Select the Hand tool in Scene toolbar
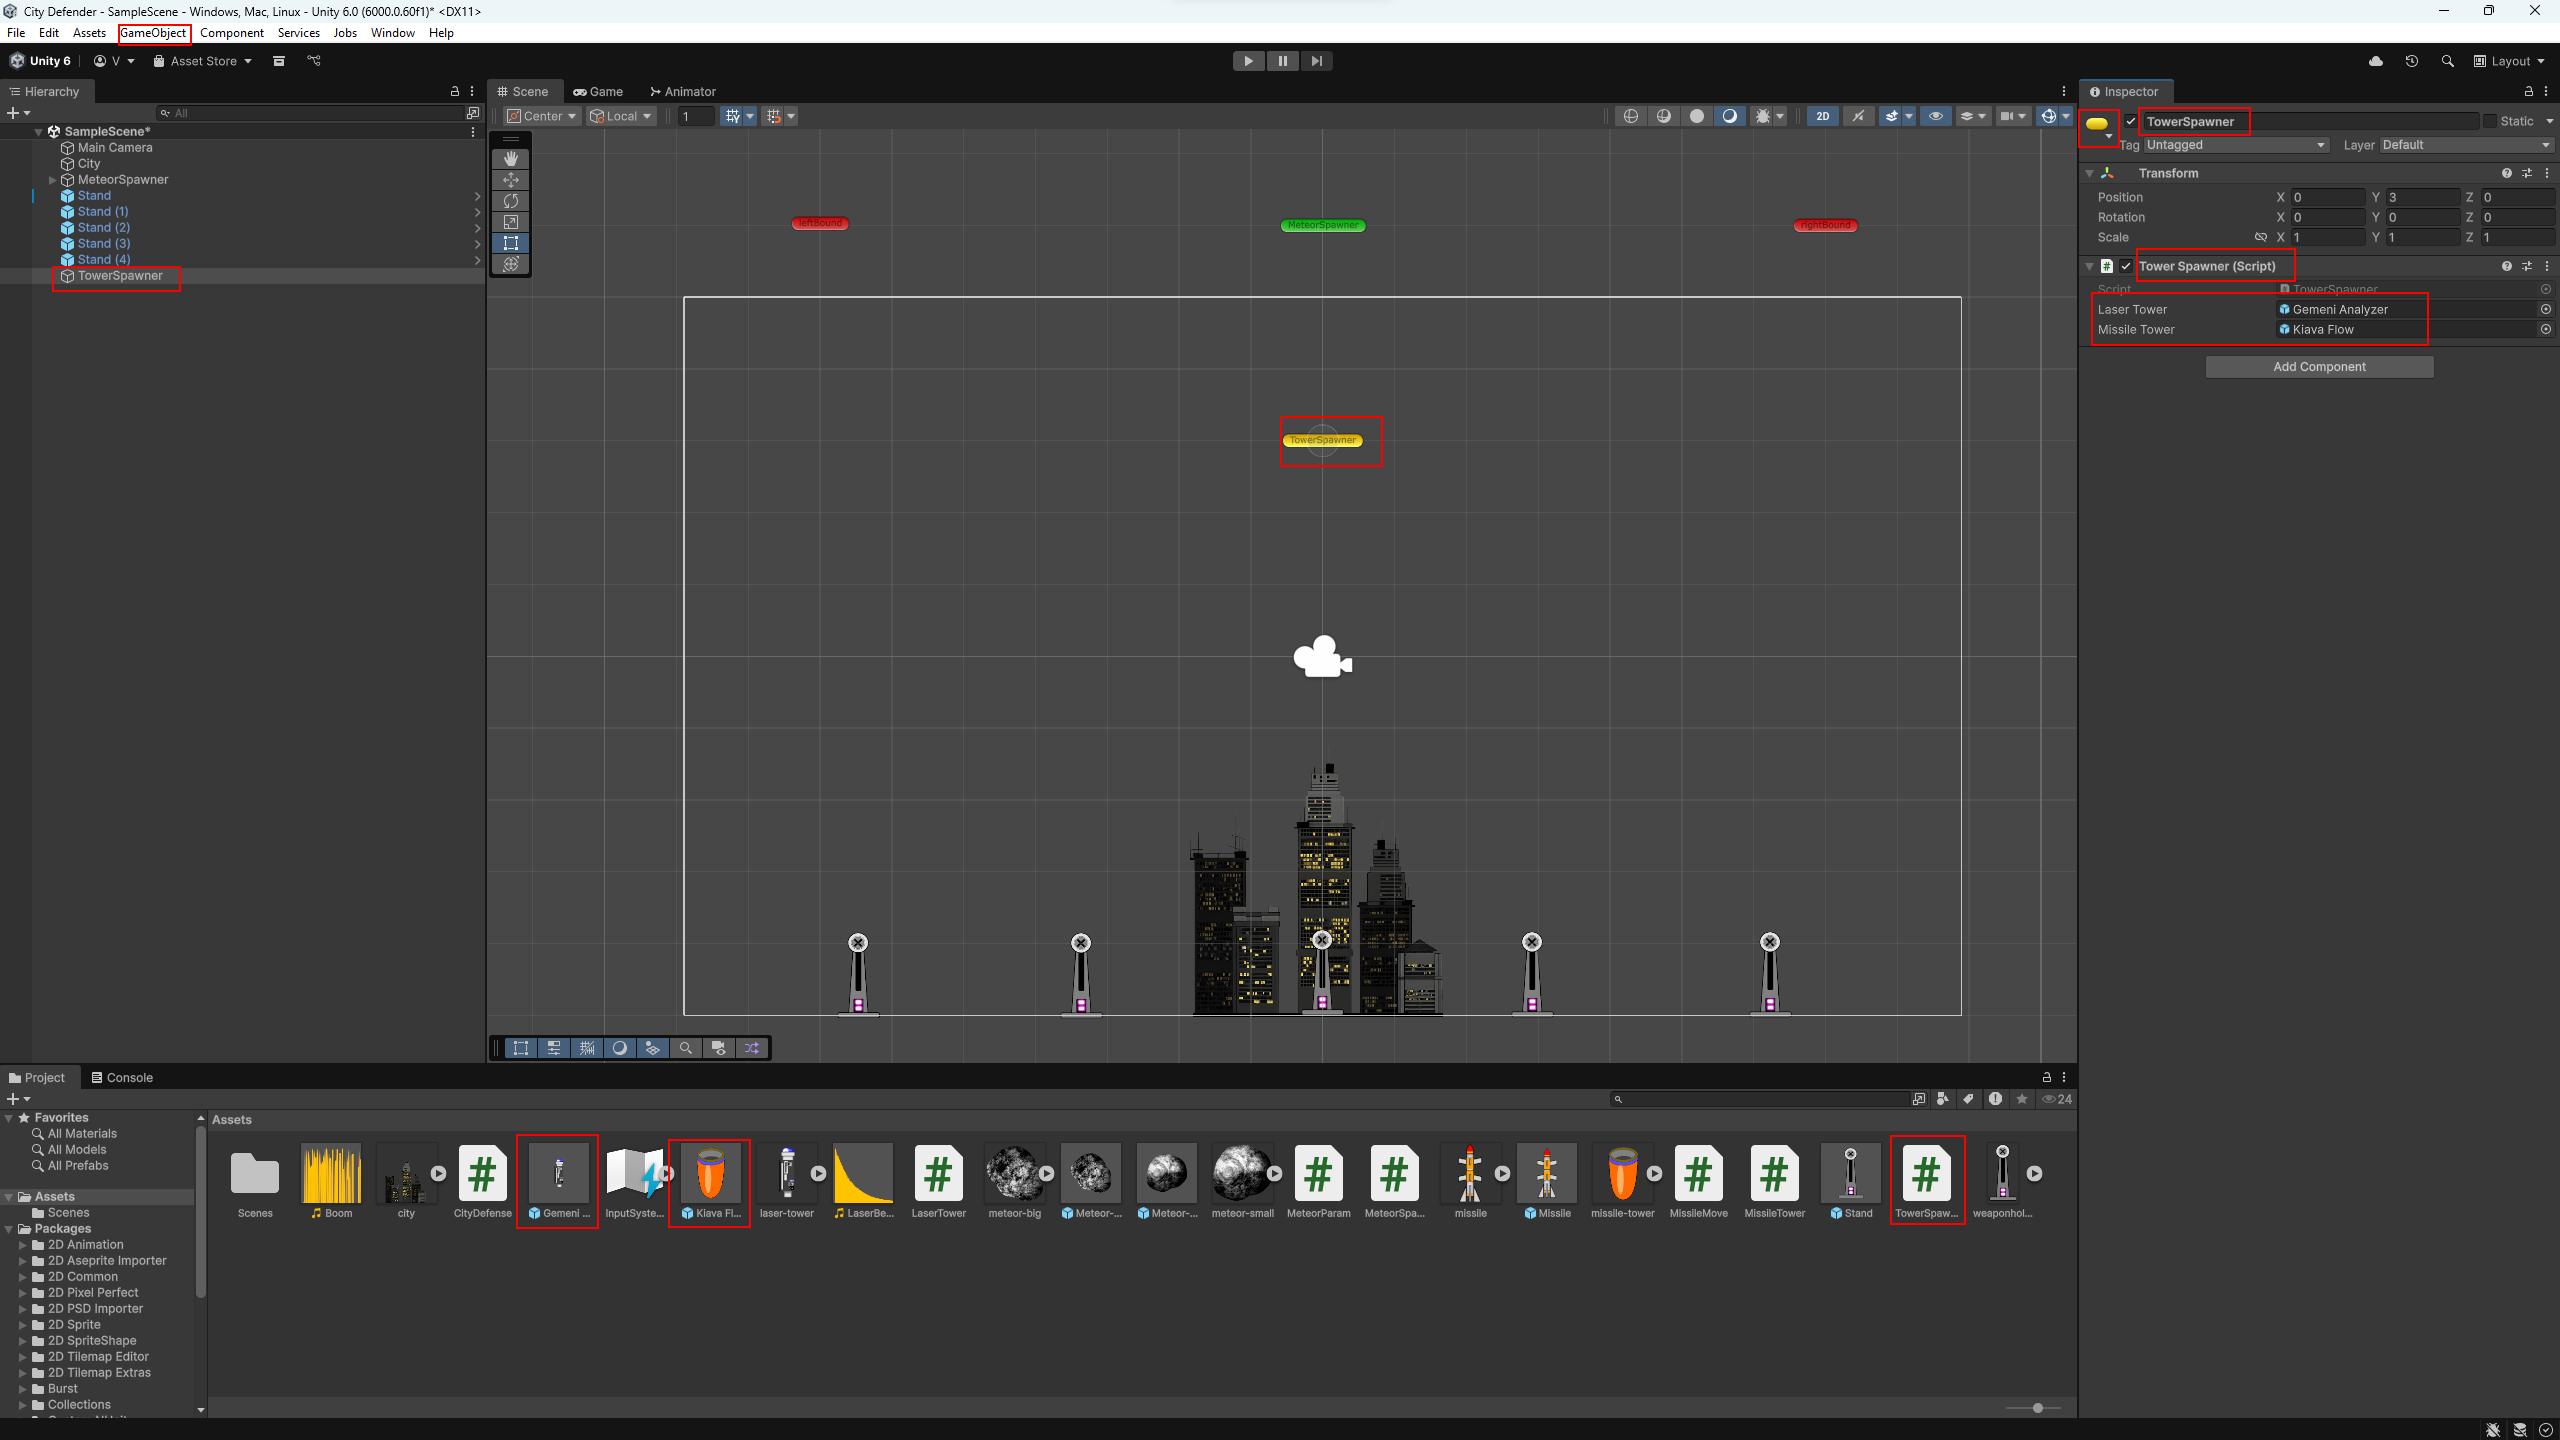The width and height of the screenshot is (2560, 1440). coord(511,159)
